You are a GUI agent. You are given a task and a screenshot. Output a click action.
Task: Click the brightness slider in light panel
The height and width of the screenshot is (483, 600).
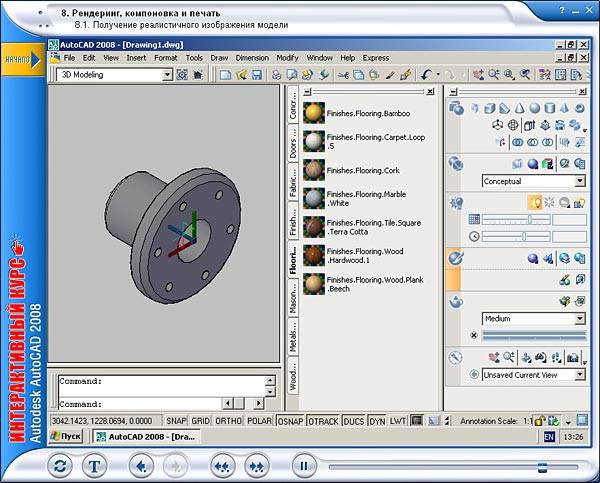530,219
